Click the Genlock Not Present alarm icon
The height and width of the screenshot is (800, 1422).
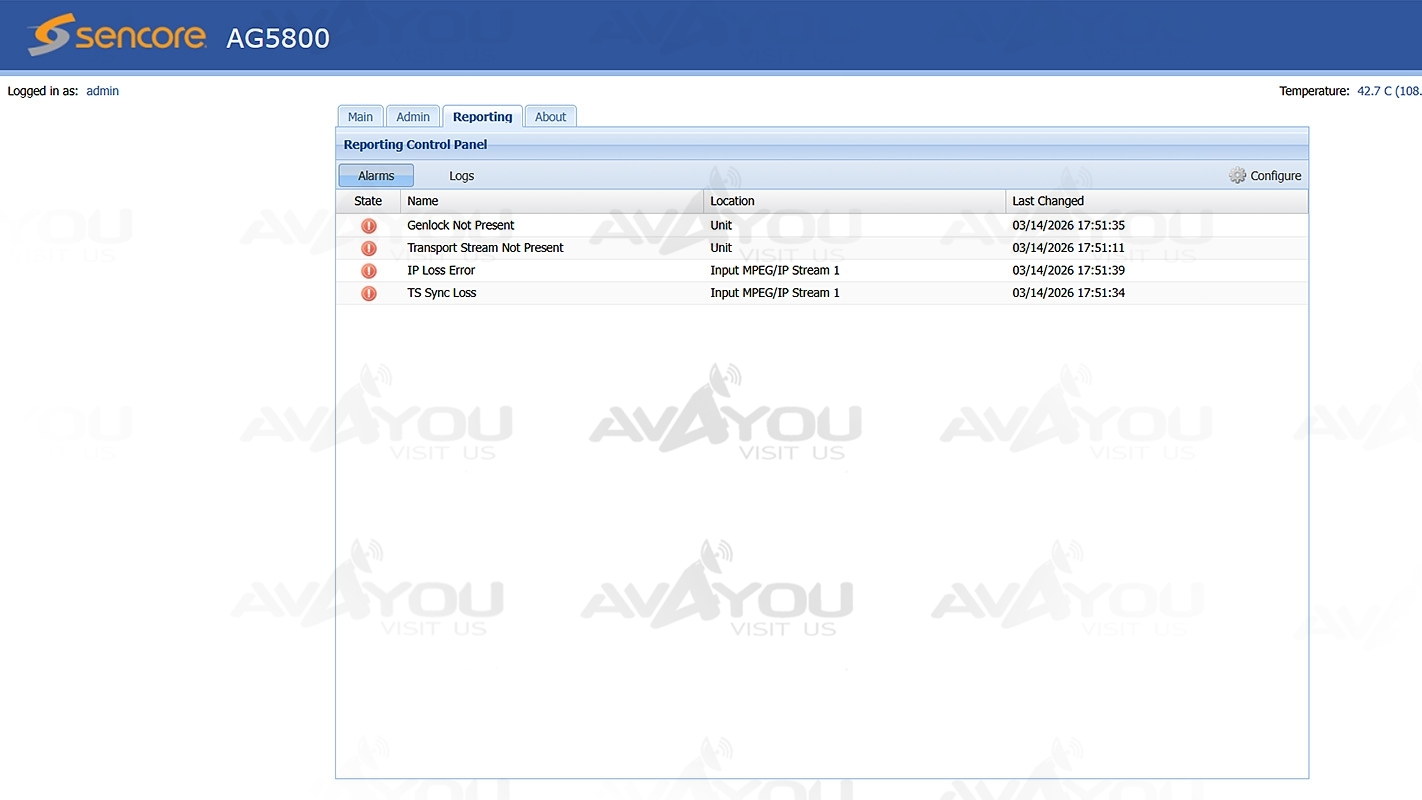coord(369,226)
